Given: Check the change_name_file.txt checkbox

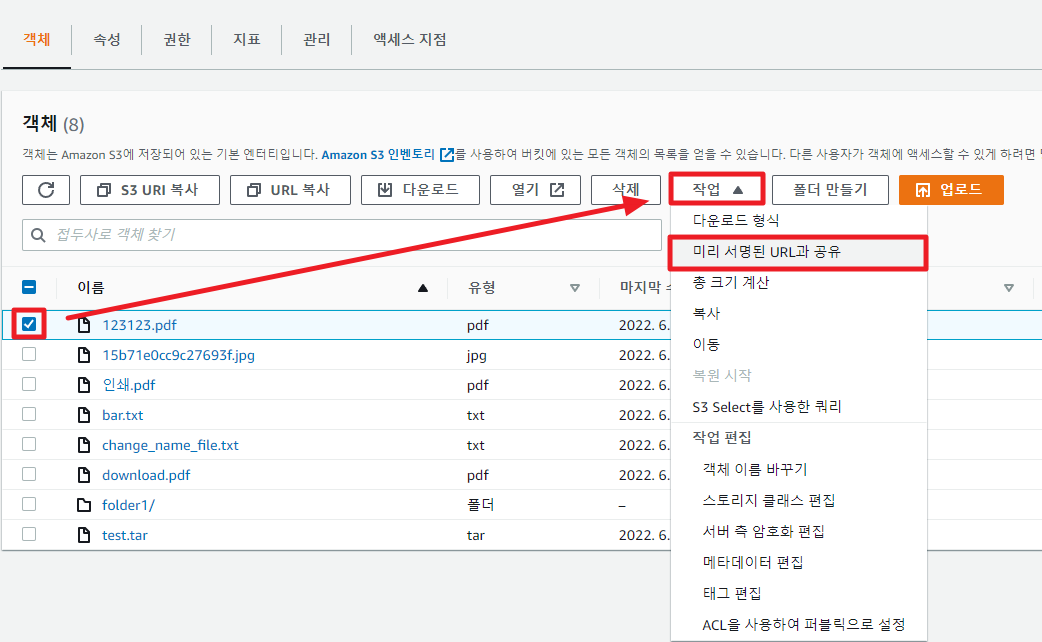Looking at the screenshot, I should tap(29, 444).
